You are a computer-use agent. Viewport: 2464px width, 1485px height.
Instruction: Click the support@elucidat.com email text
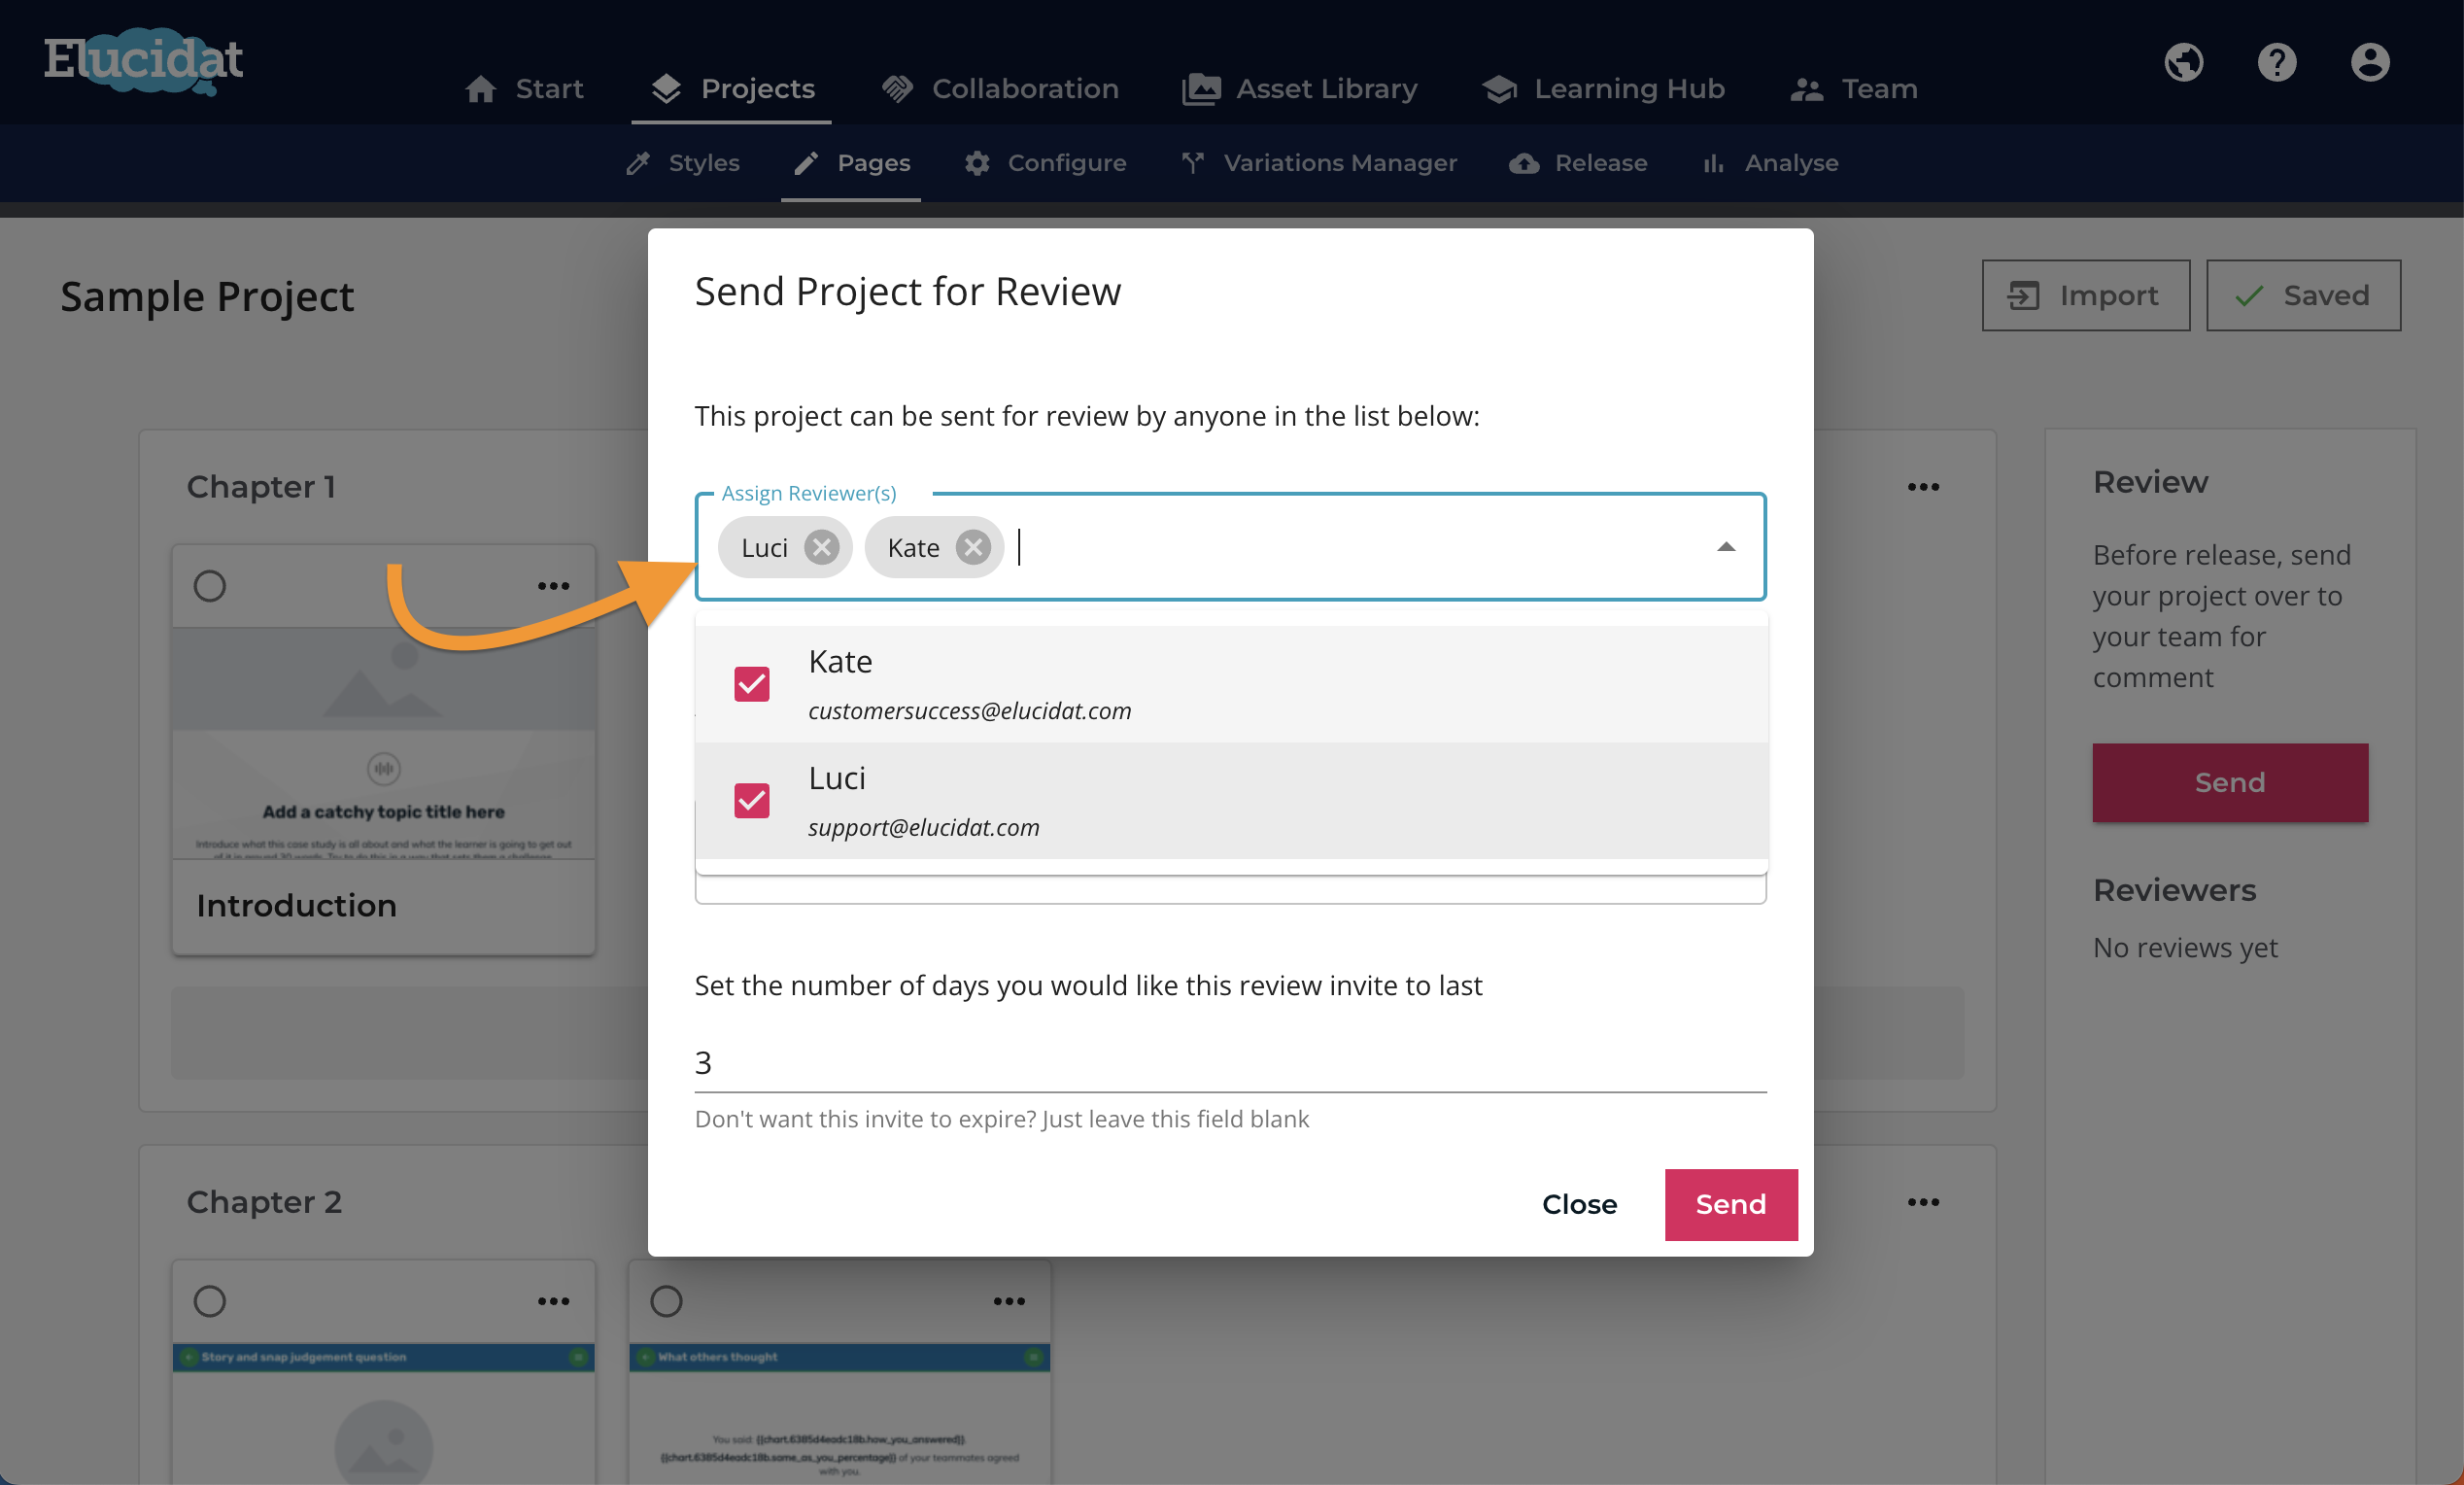point(924,828)
